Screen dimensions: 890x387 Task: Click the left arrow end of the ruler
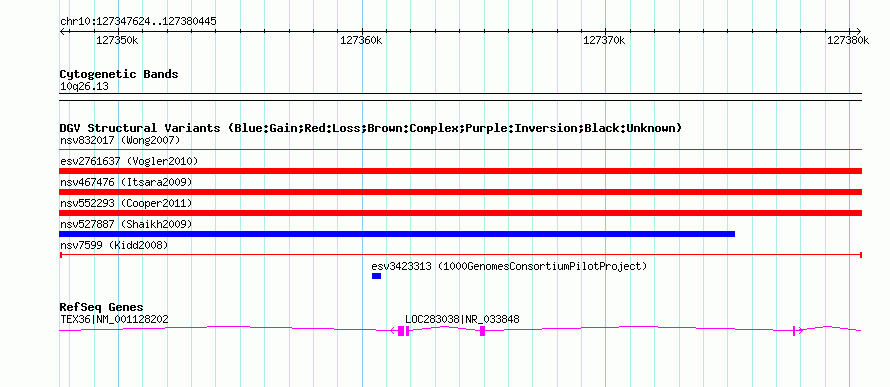tap(62, 31)
